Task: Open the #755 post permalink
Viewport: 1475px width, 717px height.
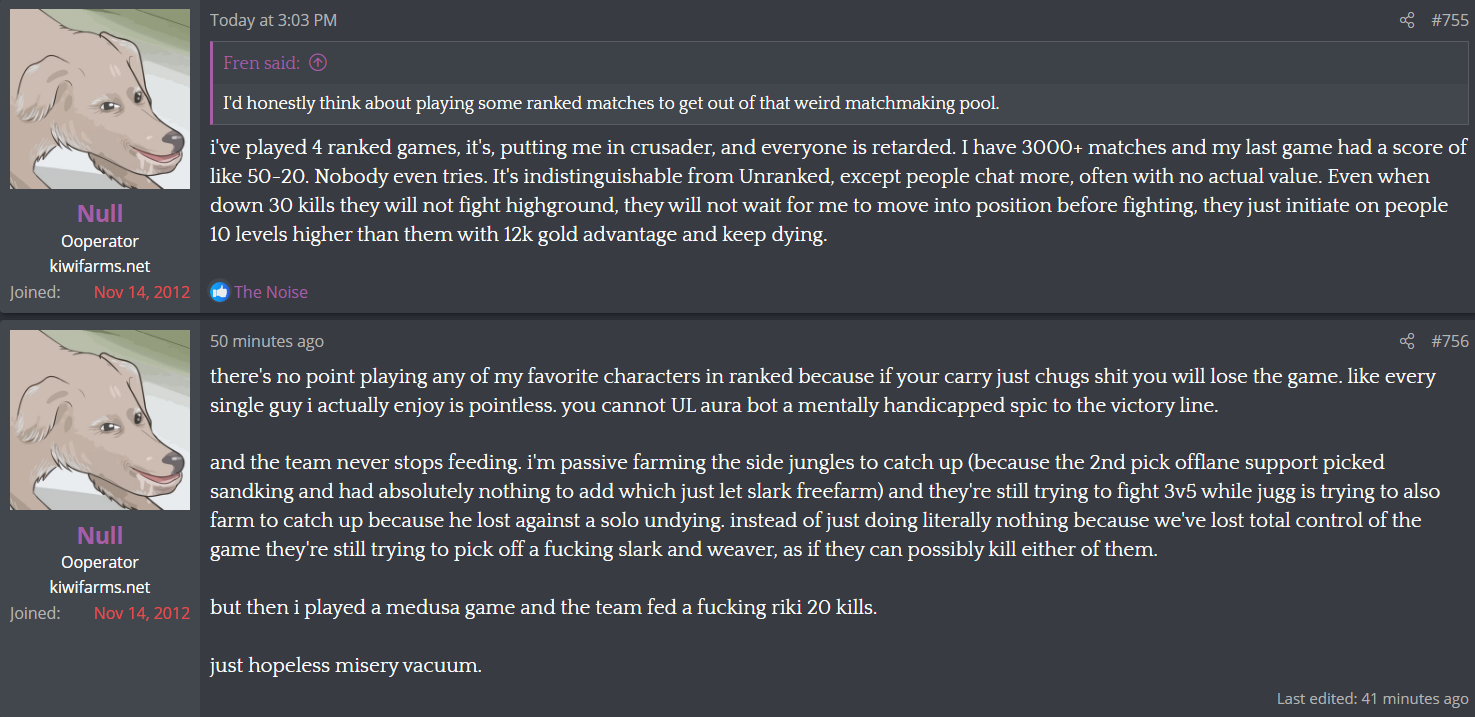Action: [x=1450, y=20]
